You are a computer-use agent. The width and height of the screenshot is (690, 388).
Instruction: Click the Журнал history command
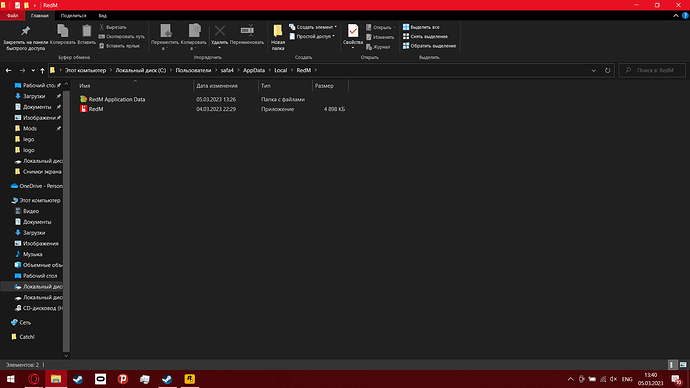click(x=378, y=47)
